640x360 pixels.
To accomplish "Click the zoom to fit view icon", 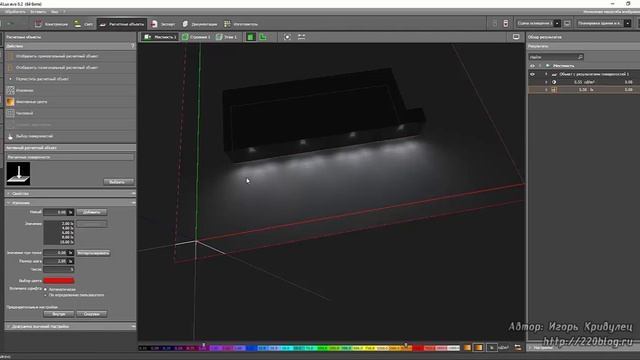I will 287,37.
